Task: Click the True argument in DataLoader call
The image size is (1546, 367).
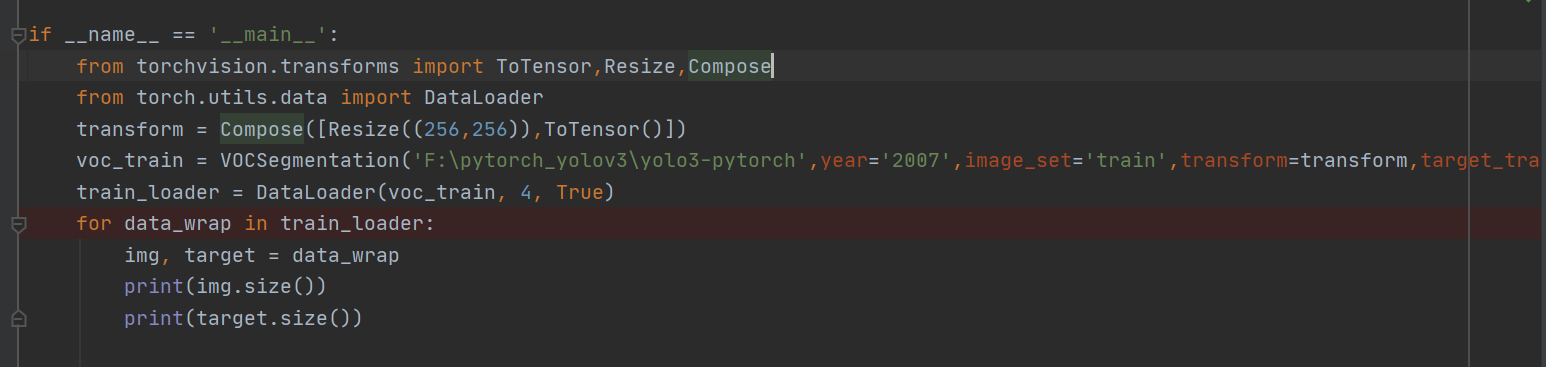Action: point(580,193)
